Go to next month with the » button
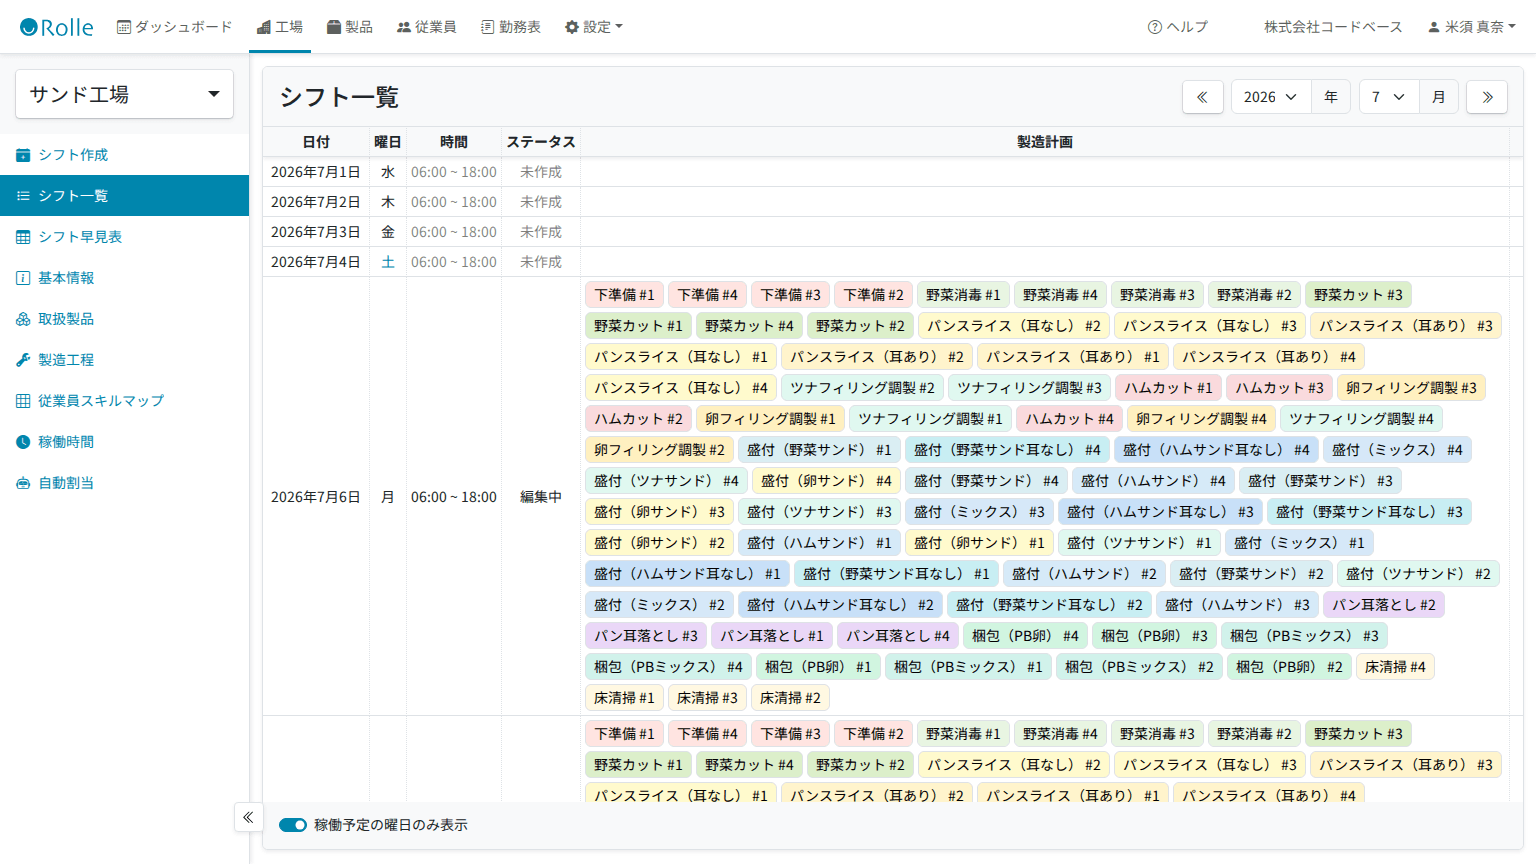Viewport: 1536px width, 864px height. (1487, 97)
